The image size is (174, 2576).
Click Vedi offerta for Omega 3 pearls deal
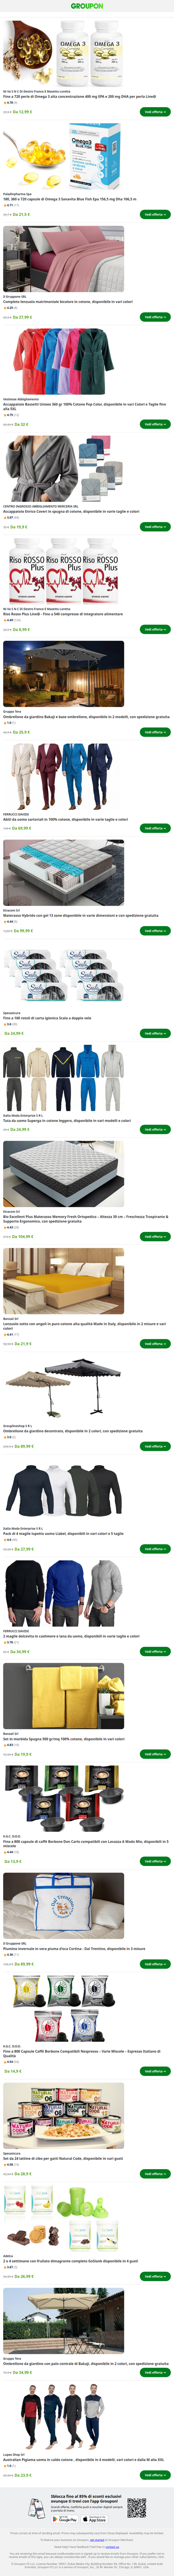[155, 112]
